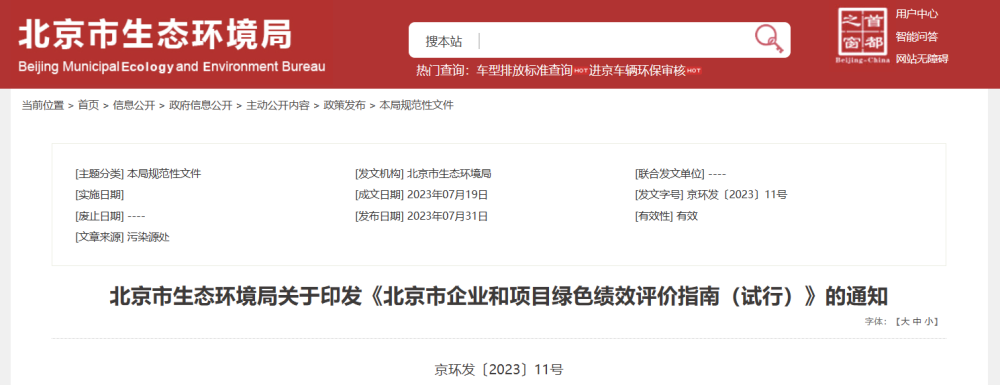Screen dimensions: 1000x385
Task: Go to 政府信息公开 breadcrumb item
Action: pyautogui.click(x=200, y=106)
